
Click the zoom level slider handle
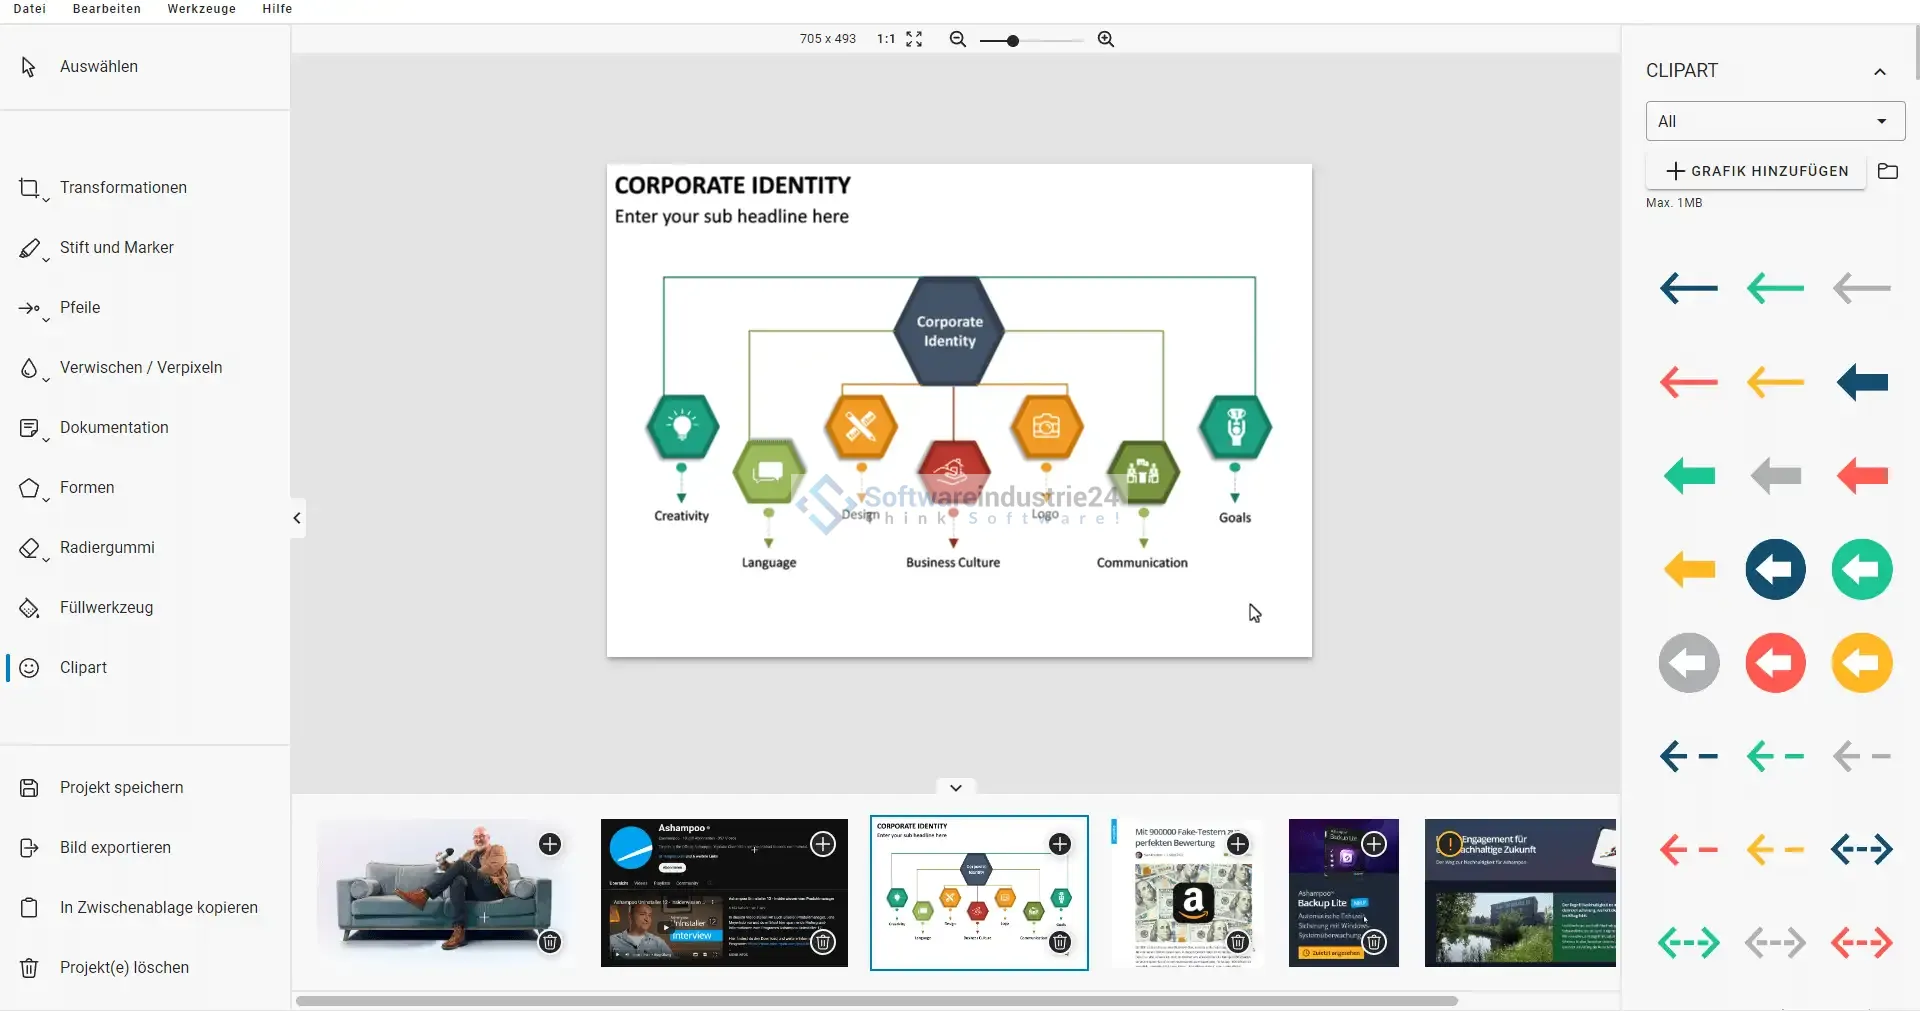[1013, 41]
